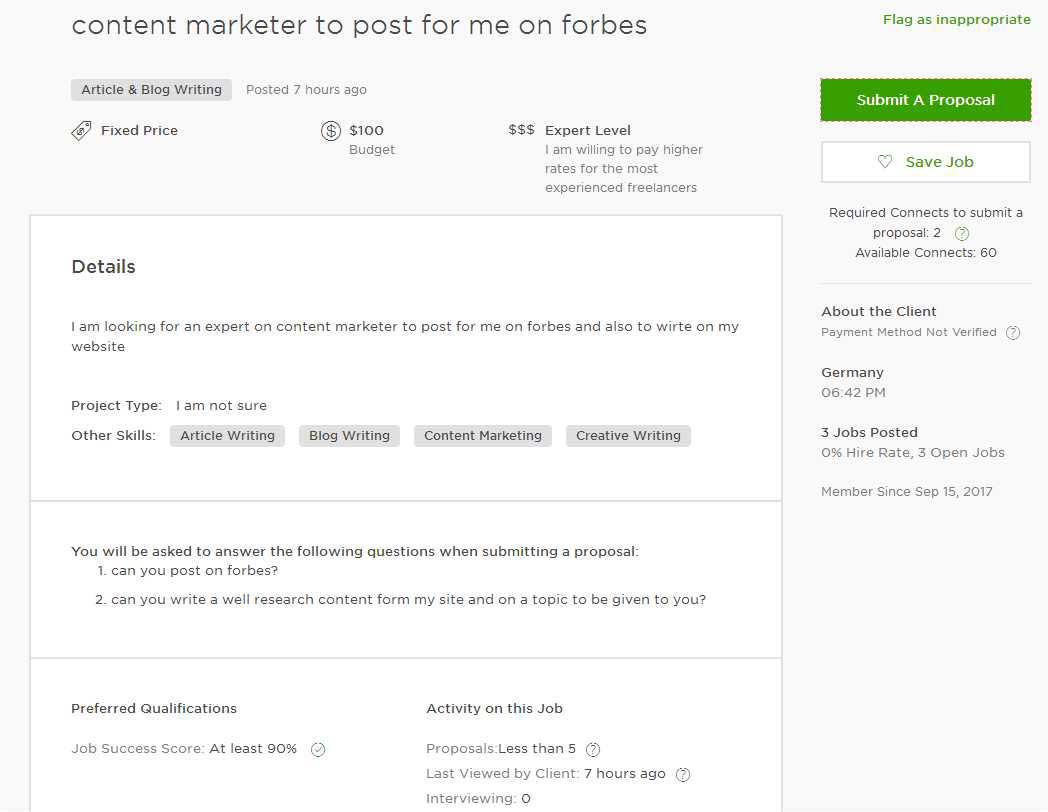The height and width of the screenshot is (812, 1048).
Task: Click 'Member Since Sep 15, 2017' text
Action: (x=906, y=491)
